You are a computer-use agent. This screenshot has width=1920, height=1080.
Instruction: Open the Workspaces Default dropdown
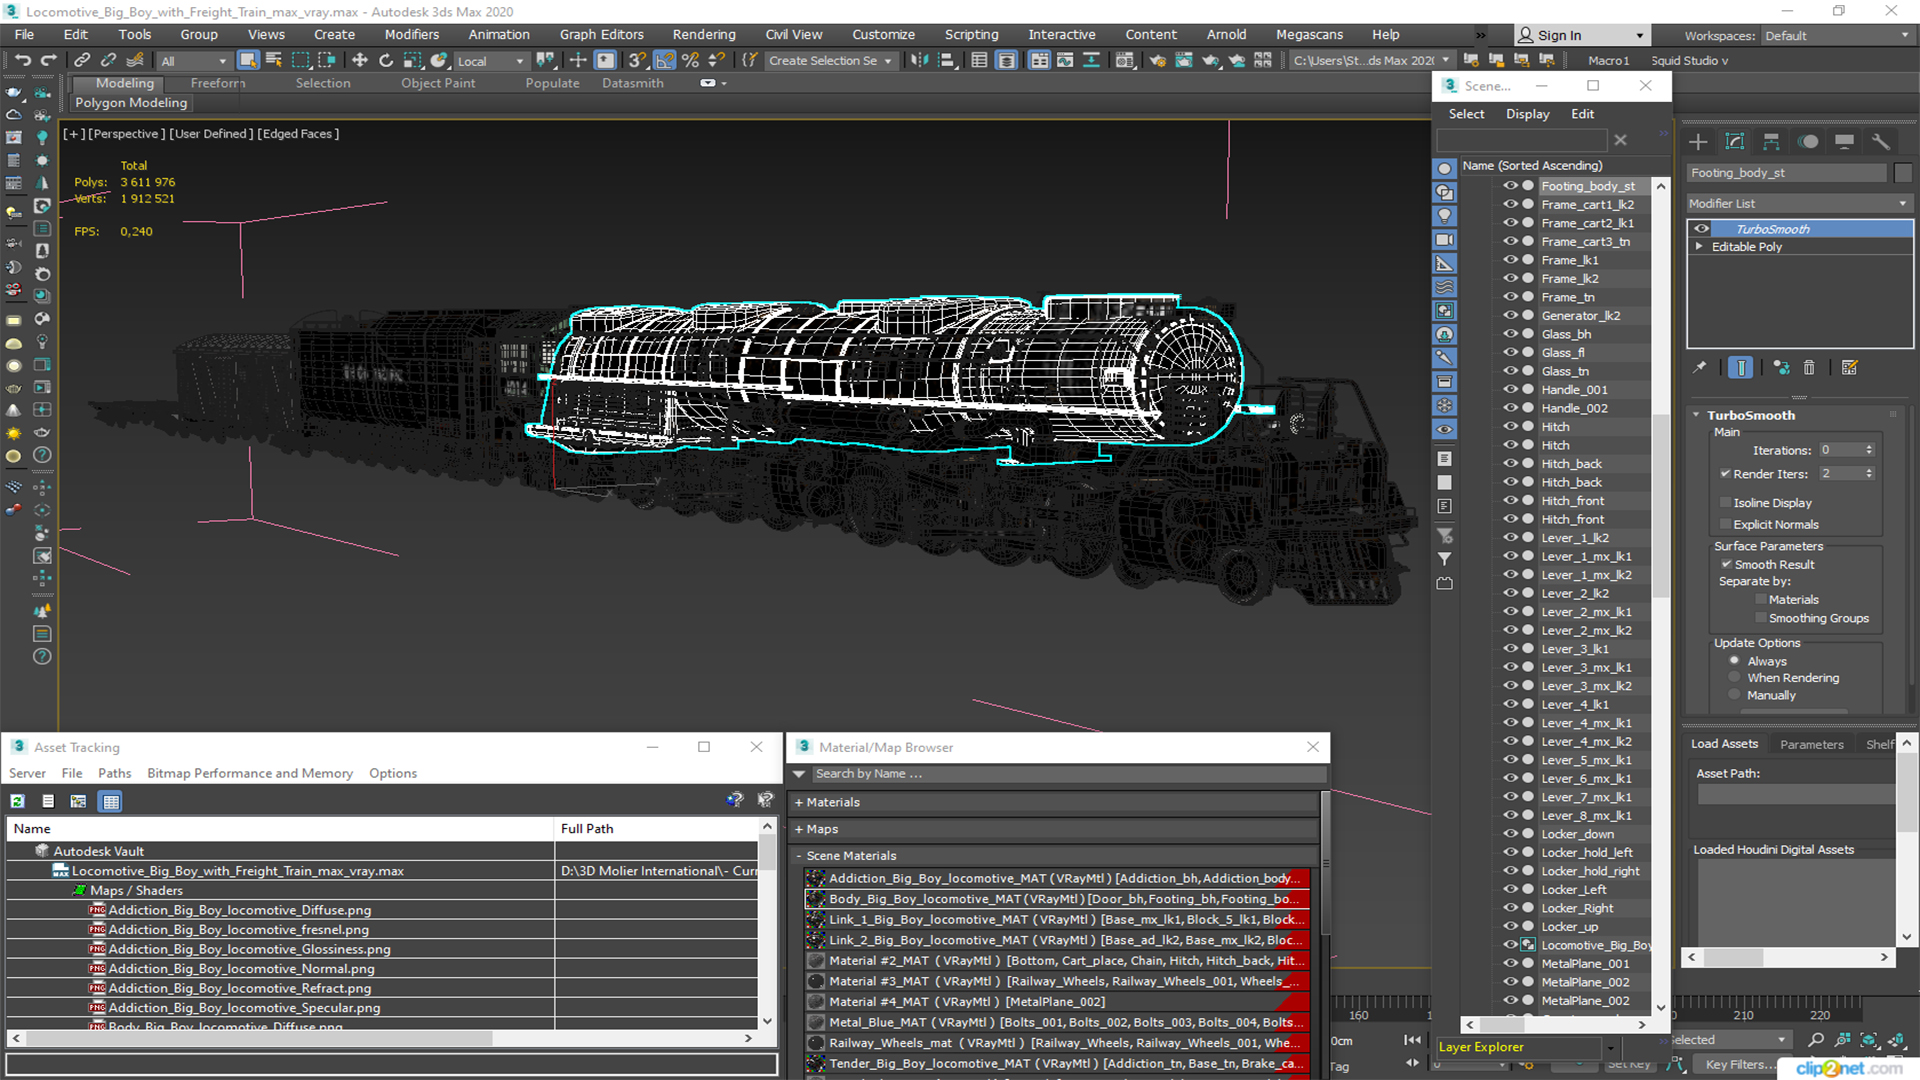1836,36
